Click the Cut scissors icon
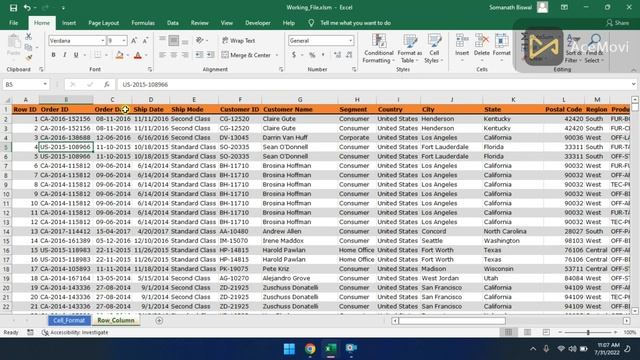This screenshot has width=640, height=360. (x=28, y=36)
